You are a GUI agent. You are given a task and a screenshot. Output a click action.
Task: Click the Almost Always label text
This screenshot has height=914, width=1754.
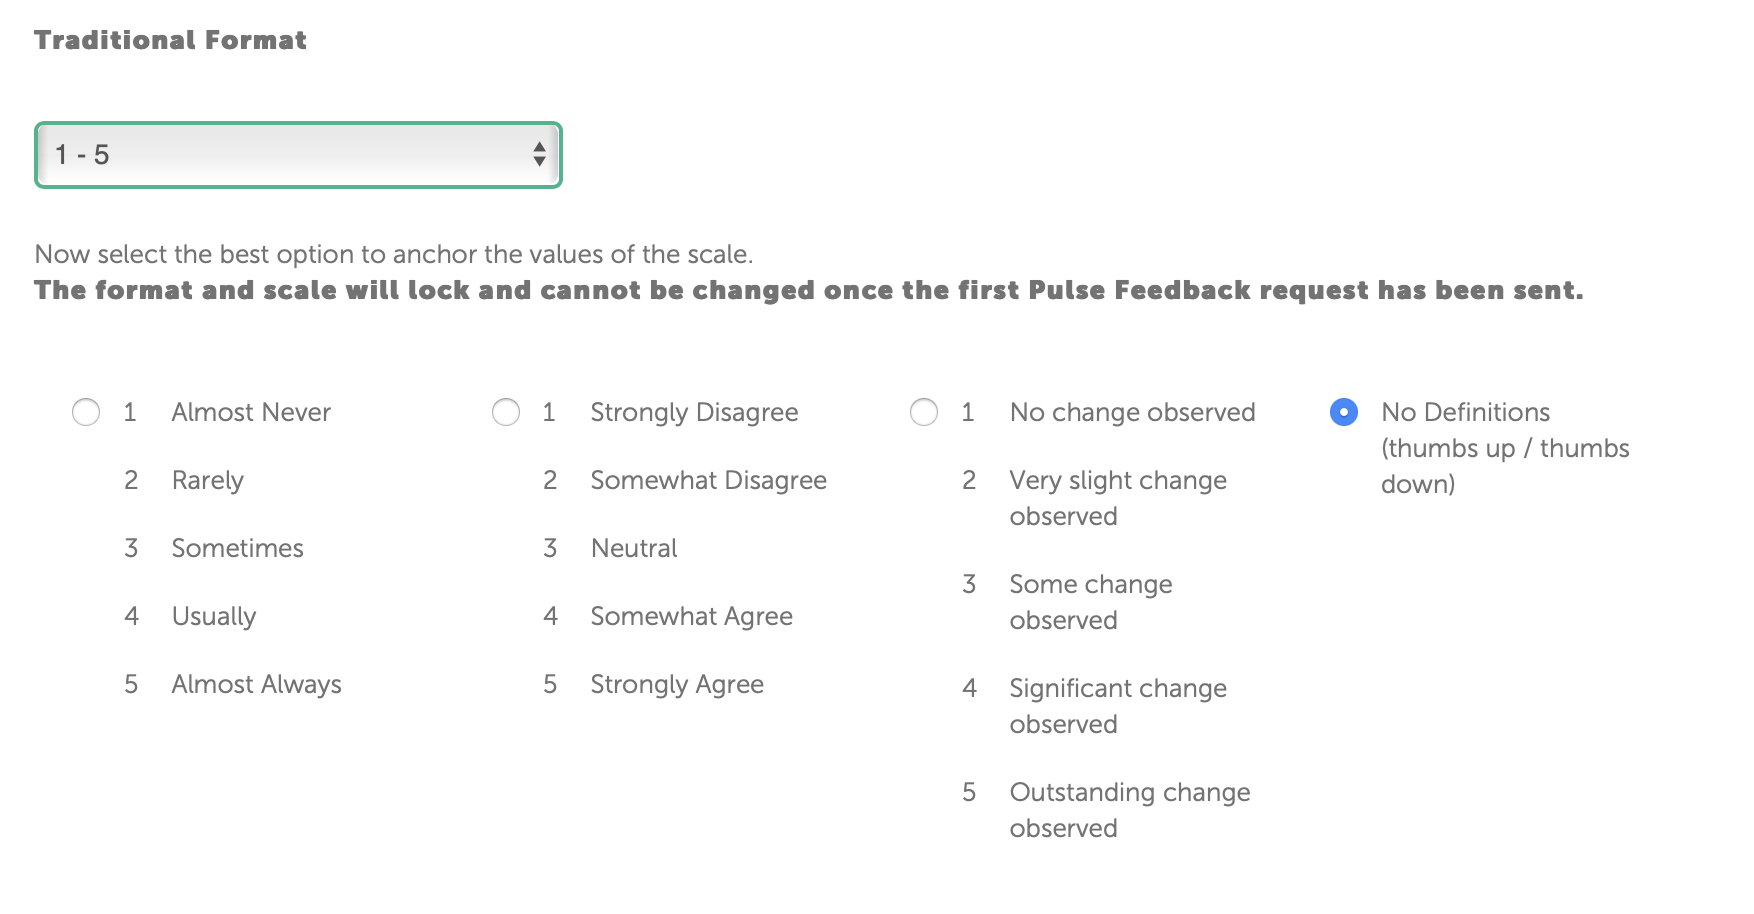(x=256, y=684)
